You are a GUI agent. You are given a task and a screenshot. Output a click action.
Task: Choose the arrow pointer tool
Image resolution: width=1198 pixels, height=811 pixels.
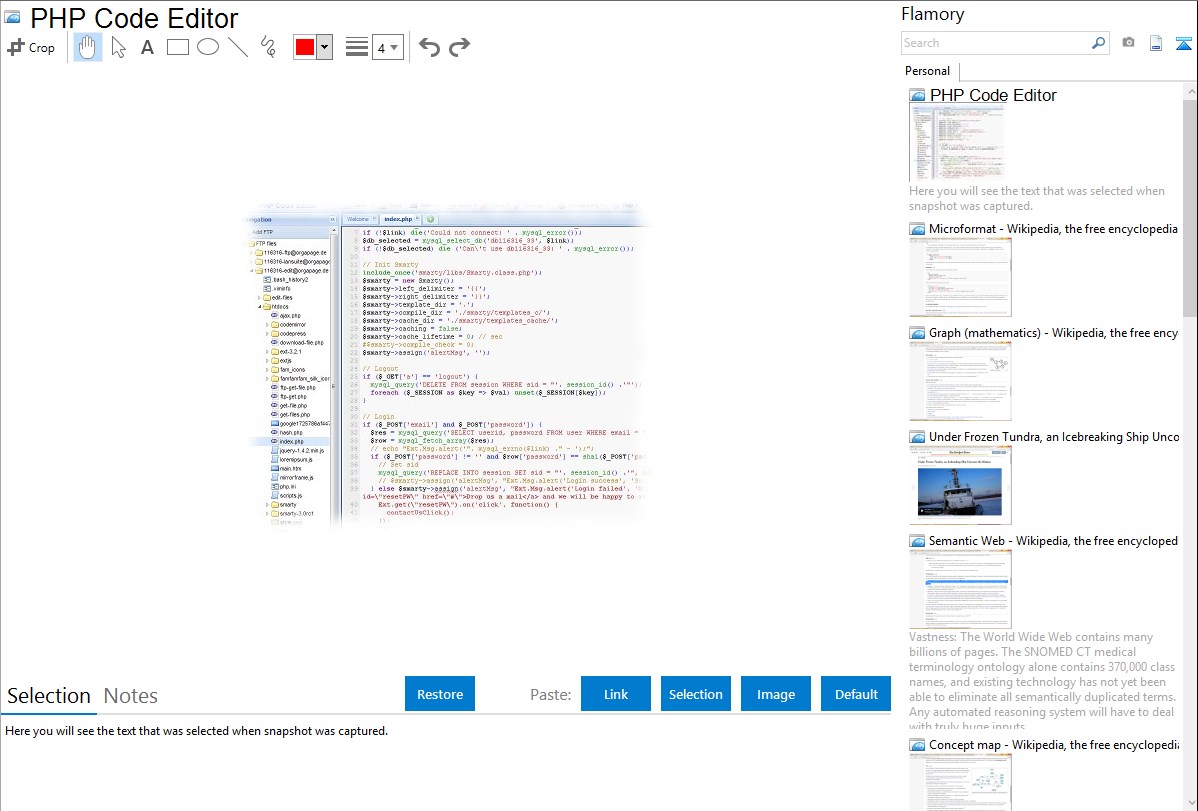pyautogui.click(x=118, y=47)
